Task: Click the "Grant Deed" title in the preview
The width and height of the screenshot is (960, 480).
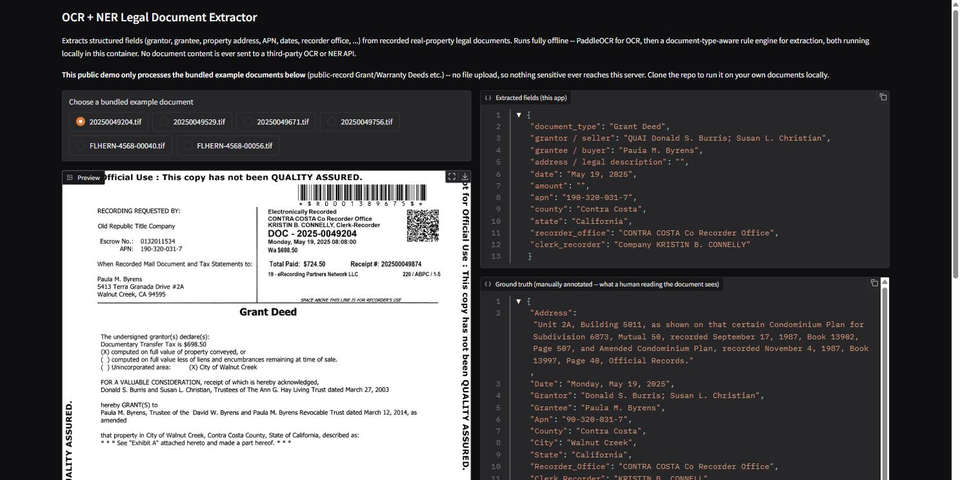Action: (268, 312)
